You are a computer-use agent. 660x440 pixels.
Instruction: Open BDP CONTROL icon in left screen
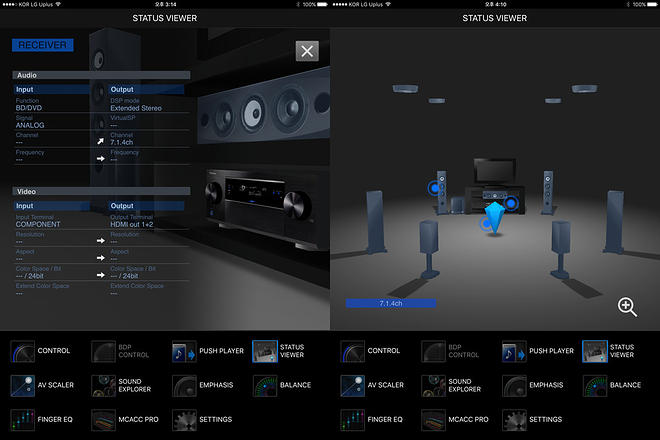(x=104, y=351)
